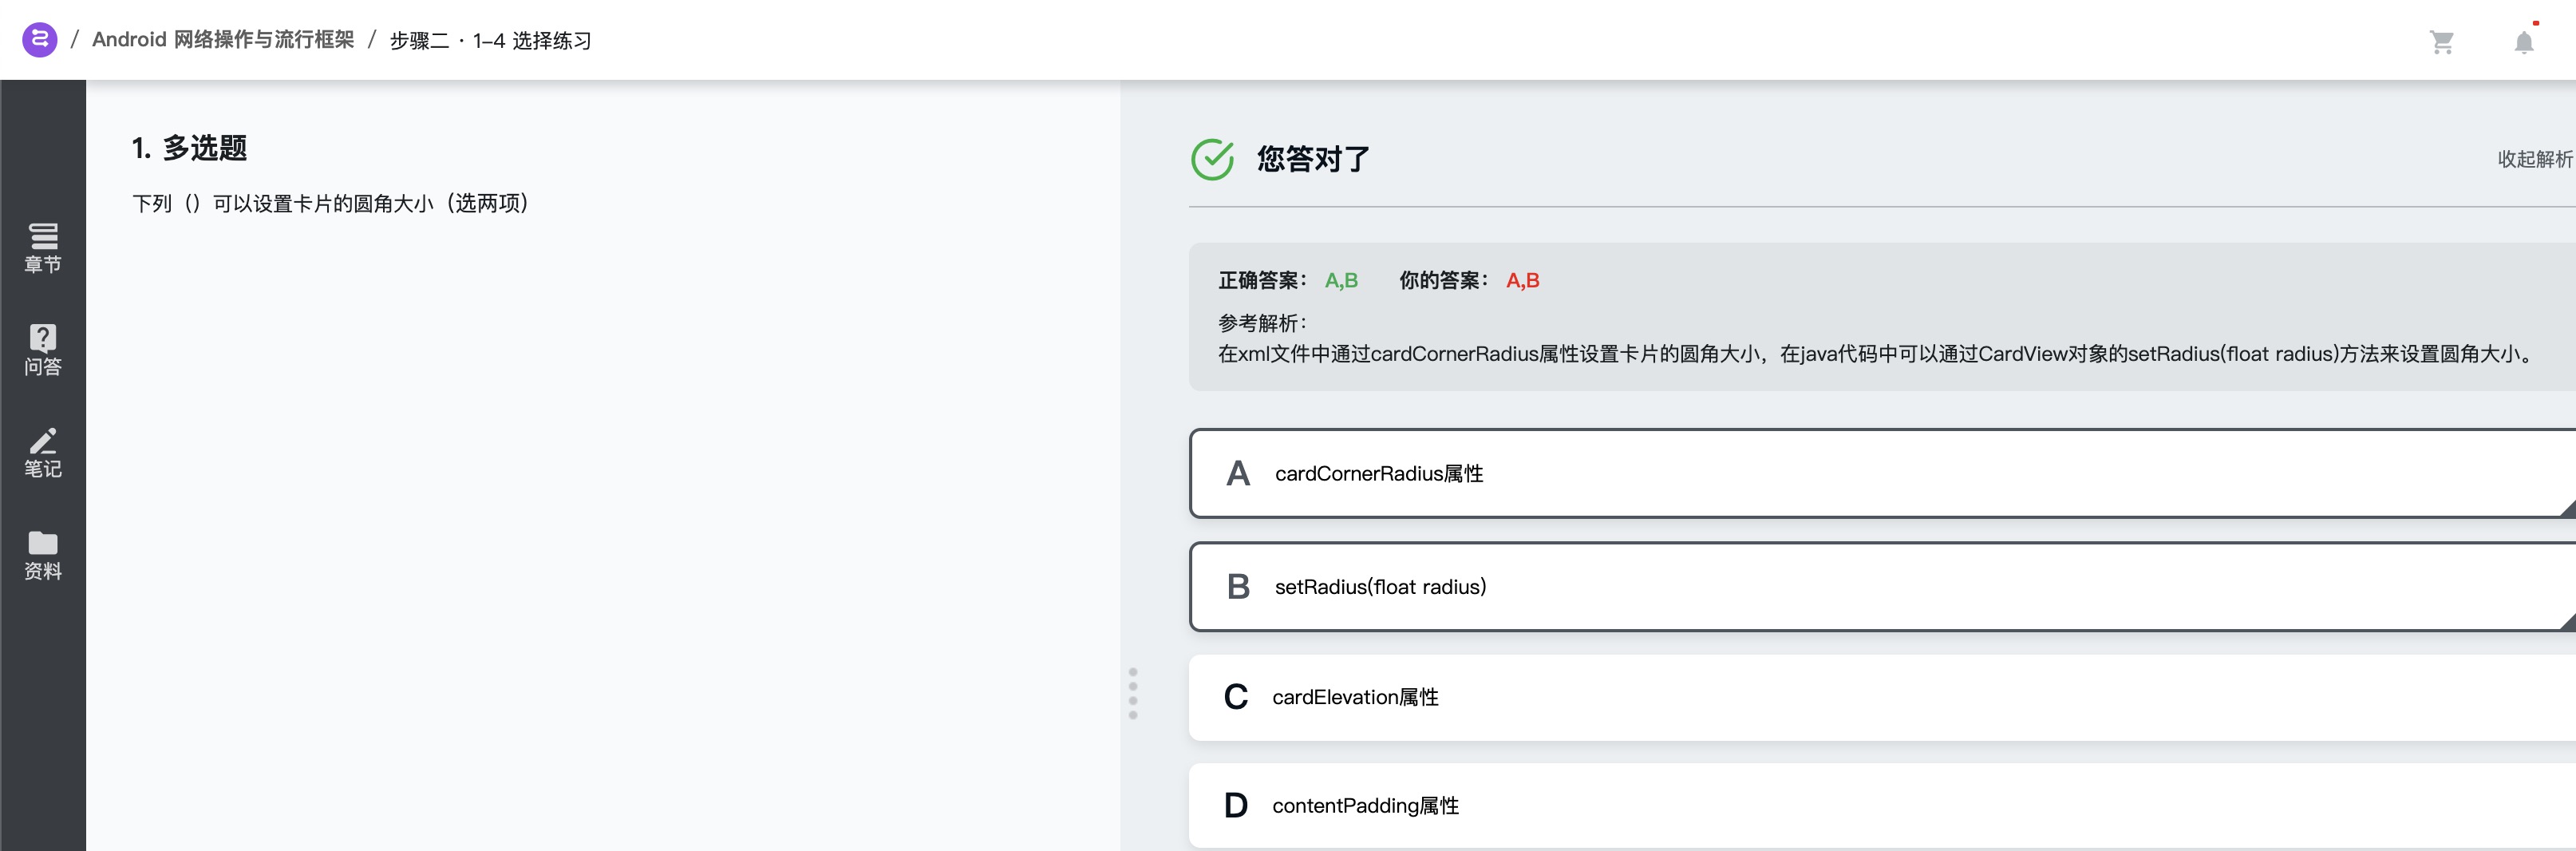Screen dimensions: 2576x851
Task: Collapse the analysis with 收起解析
Action: 2535,159
